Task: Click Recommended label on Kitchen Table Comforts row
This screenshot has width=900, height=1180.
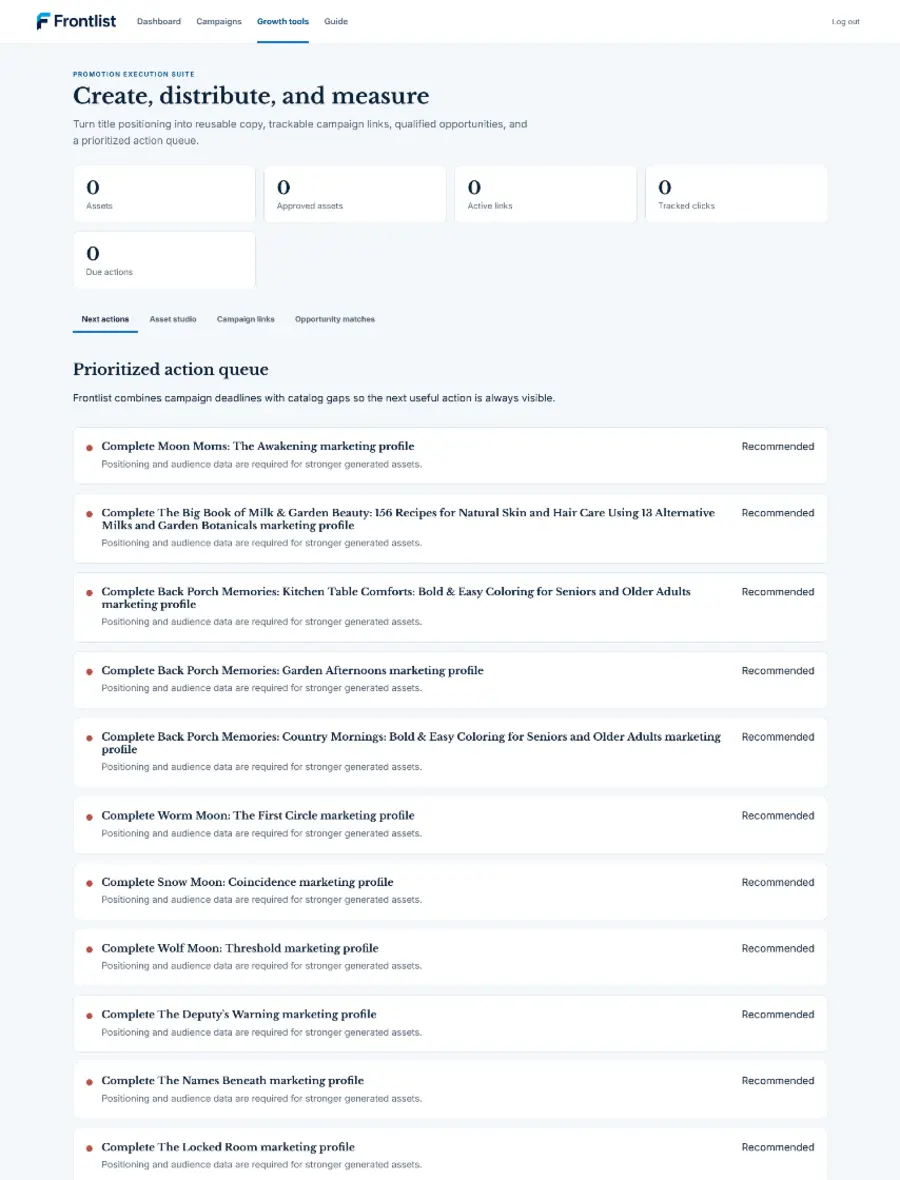Action: click(x=777, y=592)
